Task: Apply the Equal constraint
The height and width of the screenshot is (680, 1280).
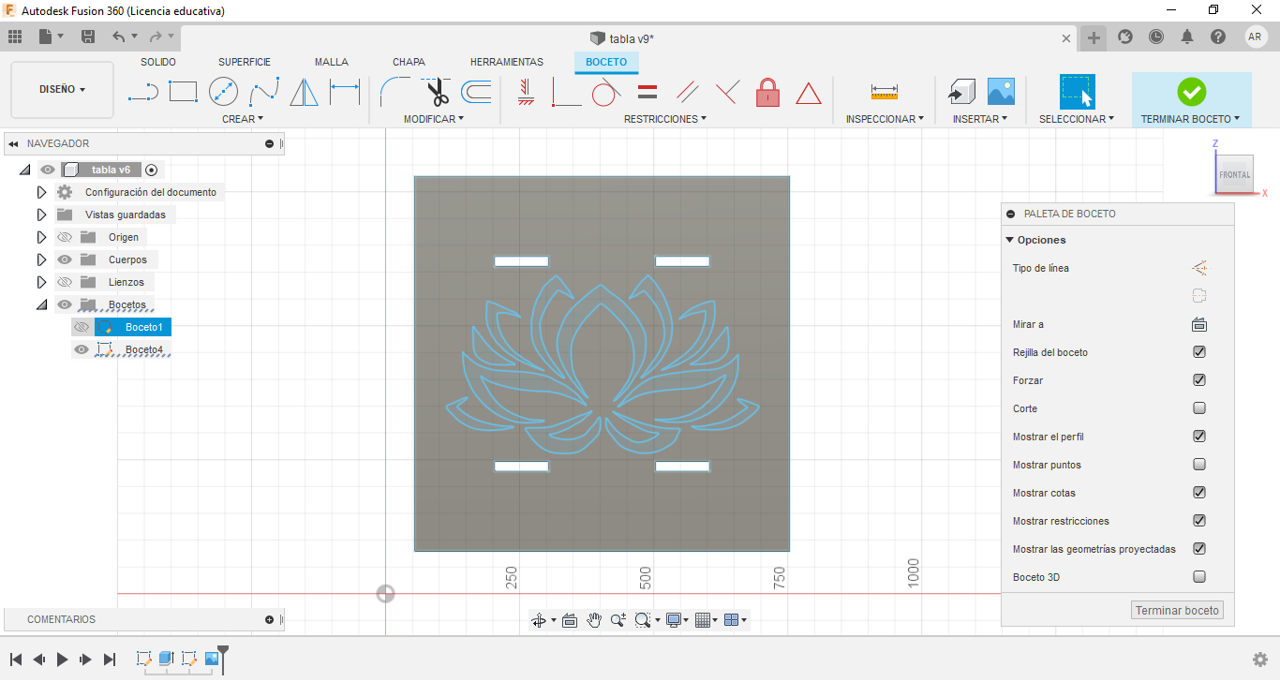Action: (647, 92)
